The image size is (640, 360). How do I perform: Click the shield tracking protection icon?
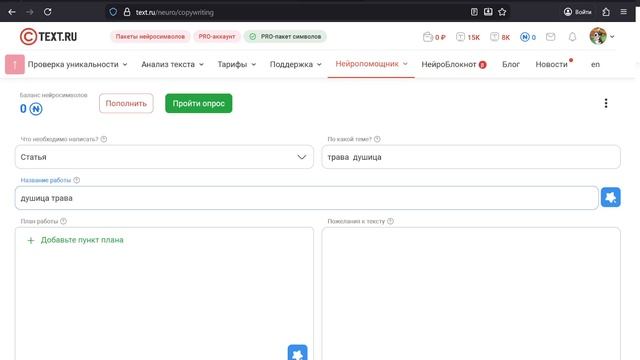(x=113, y=12)
